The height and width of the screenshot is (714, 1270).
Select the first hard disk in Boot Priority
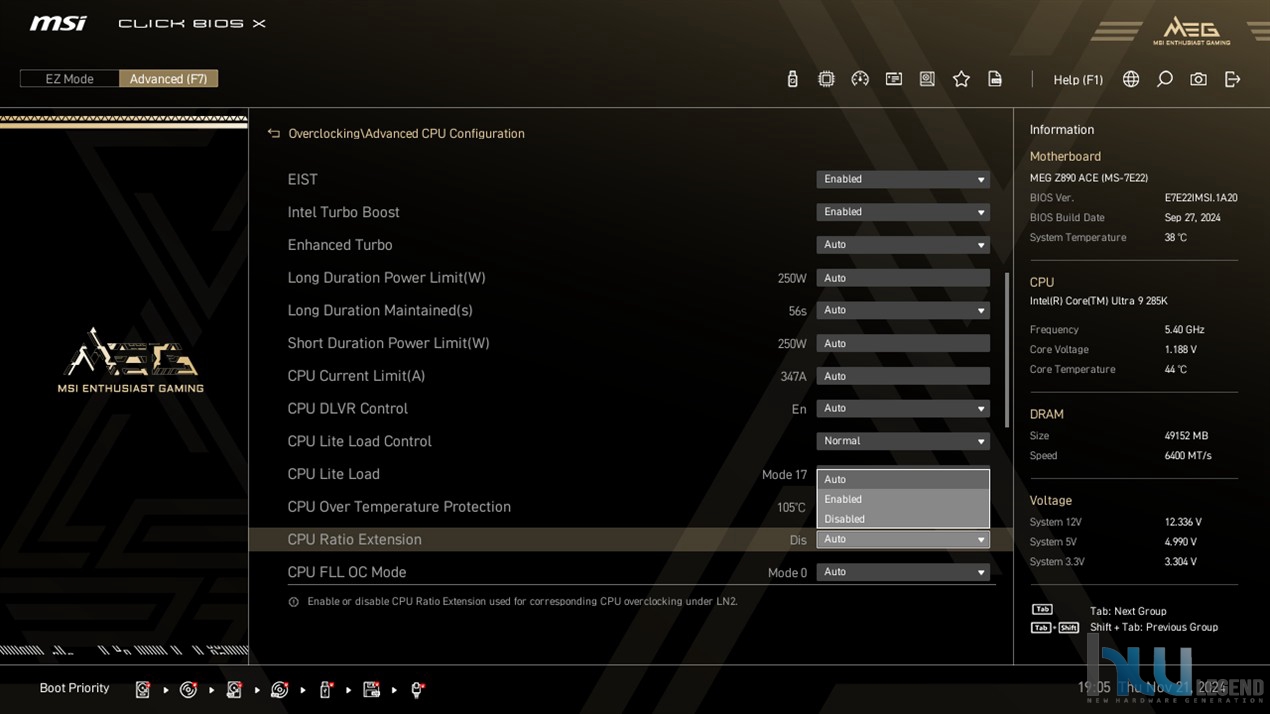tap(143, 689)
